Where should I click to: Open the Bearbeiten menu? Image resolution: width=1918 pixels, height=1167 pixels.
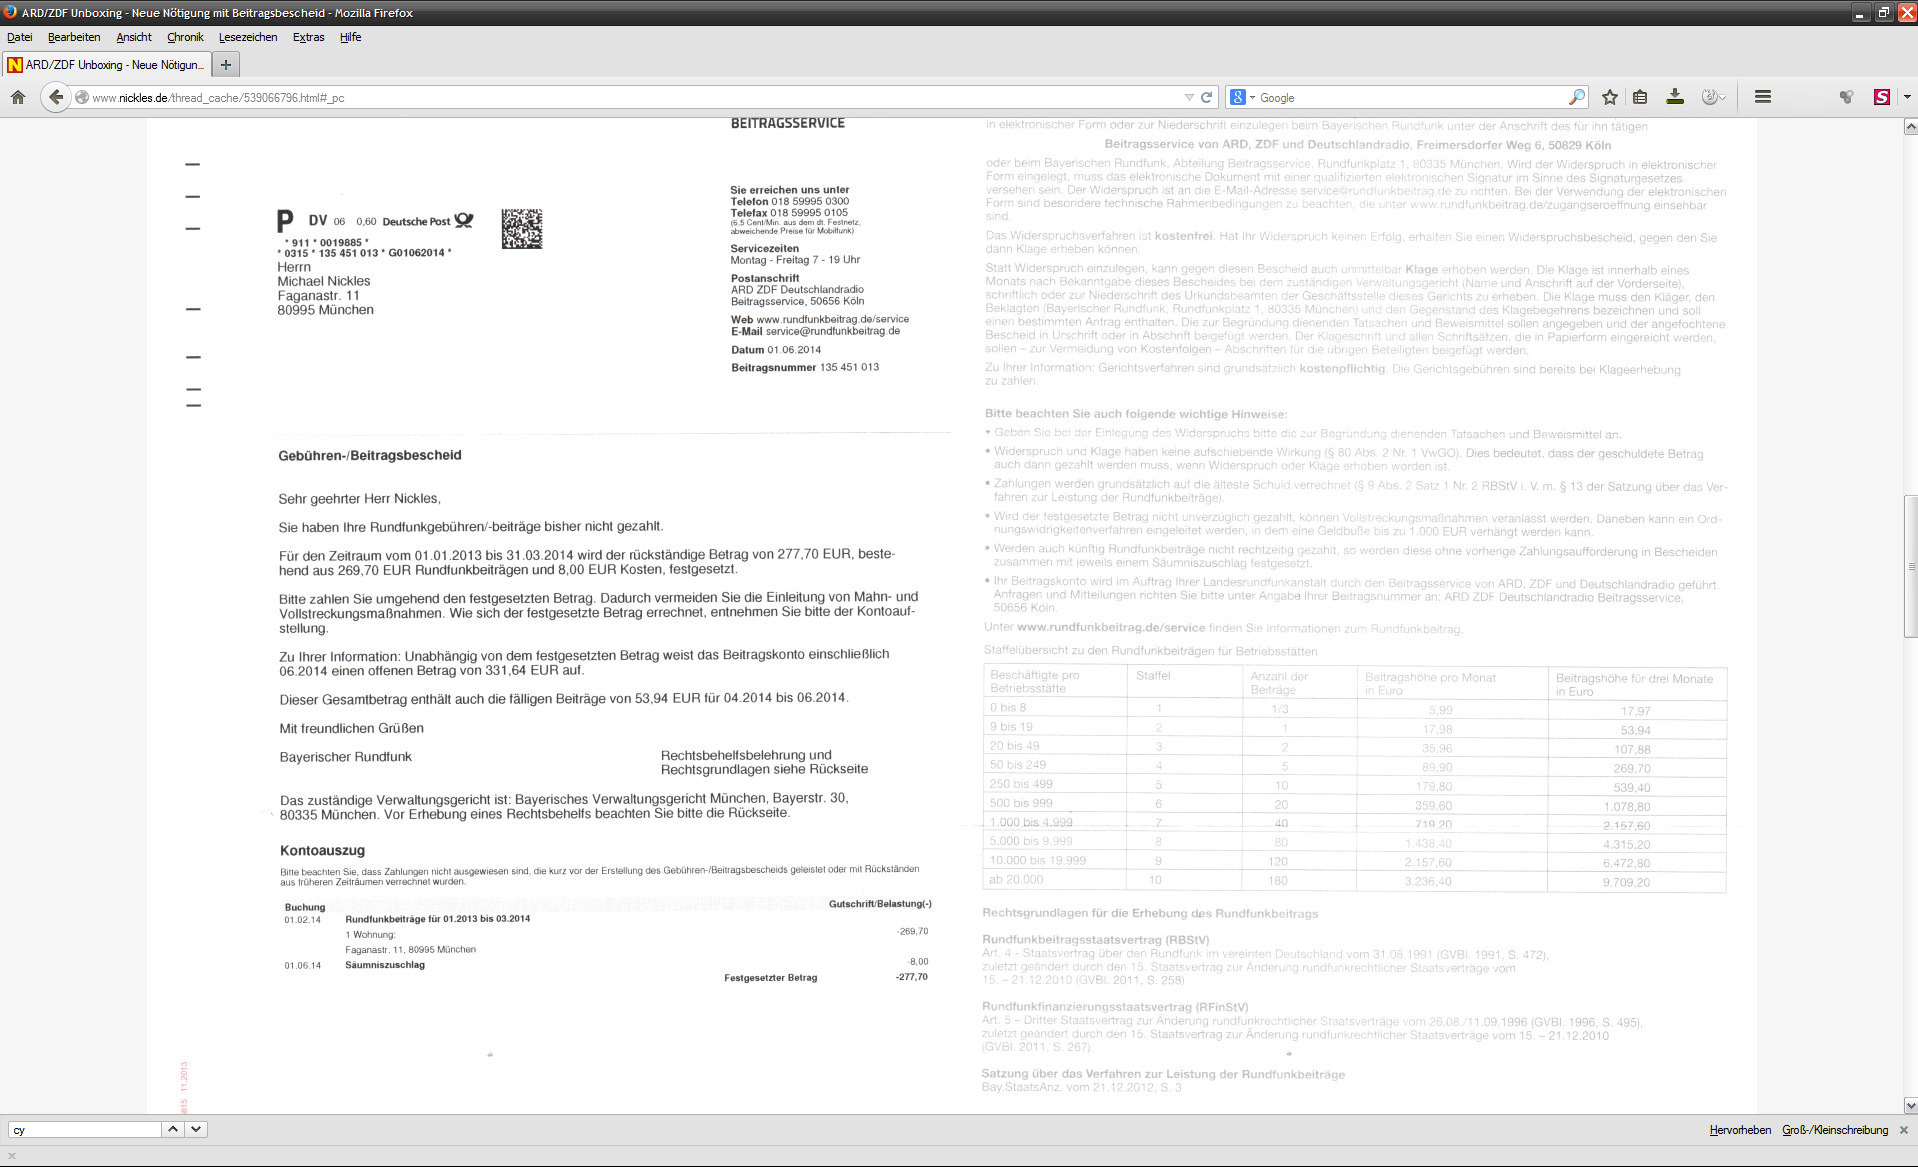[74, 37]
